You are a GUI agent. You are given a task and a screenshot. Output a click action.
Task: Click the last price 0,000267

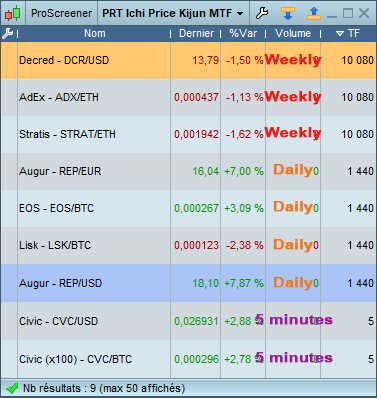pos(196,208)
